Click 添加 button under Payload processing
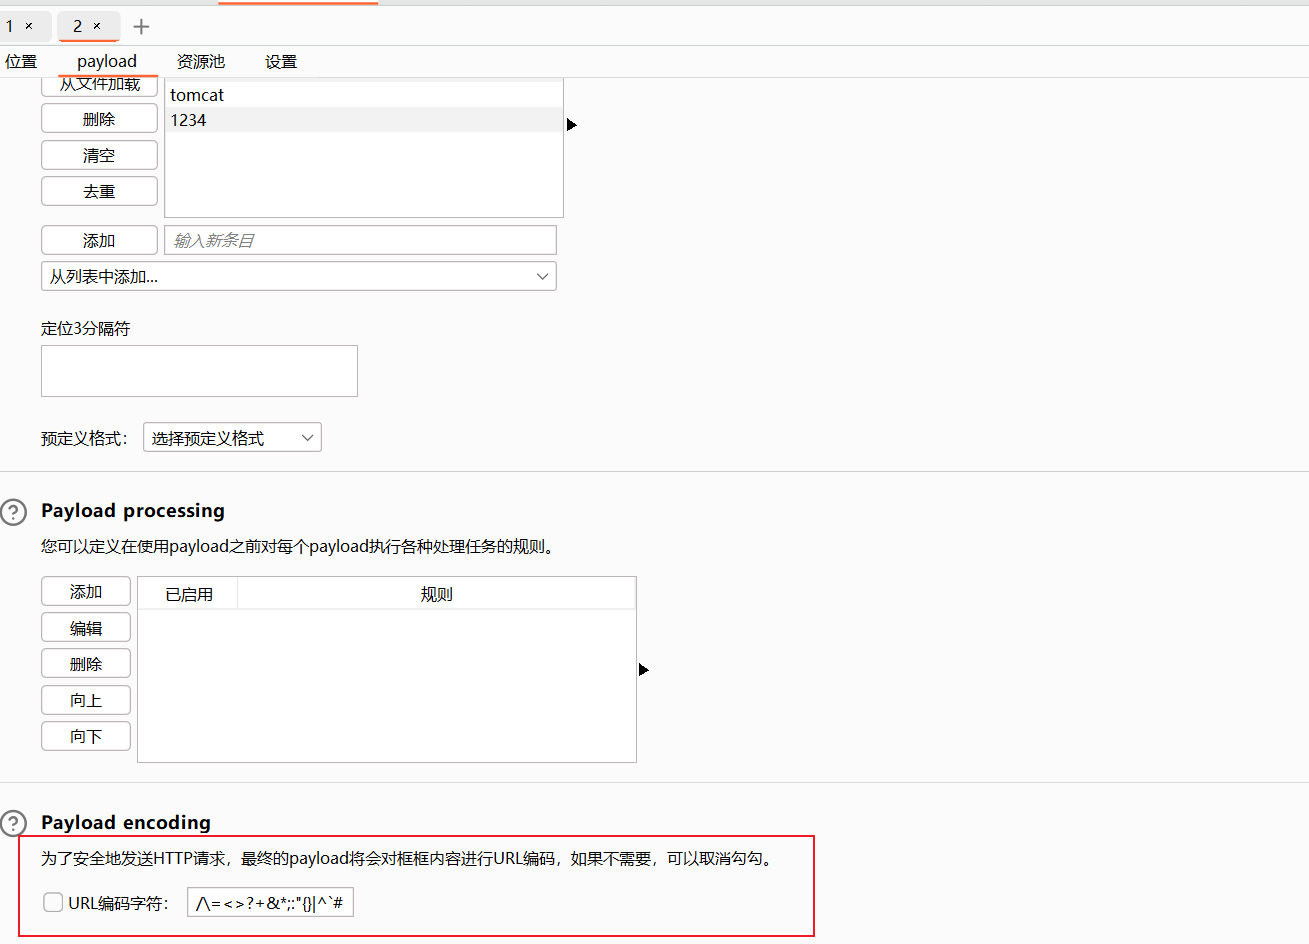This screenshot has width=1309, height=944. point(86,592)
